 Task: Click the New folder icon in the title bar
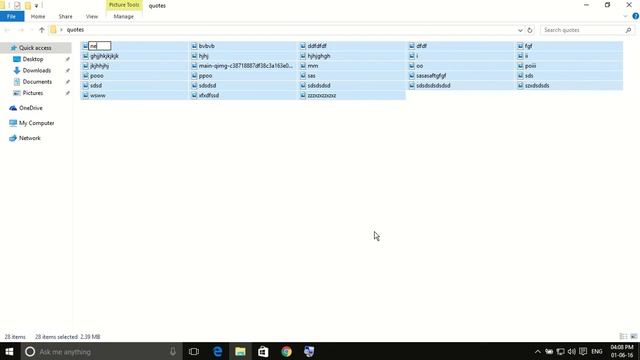(x=28, y=5)
